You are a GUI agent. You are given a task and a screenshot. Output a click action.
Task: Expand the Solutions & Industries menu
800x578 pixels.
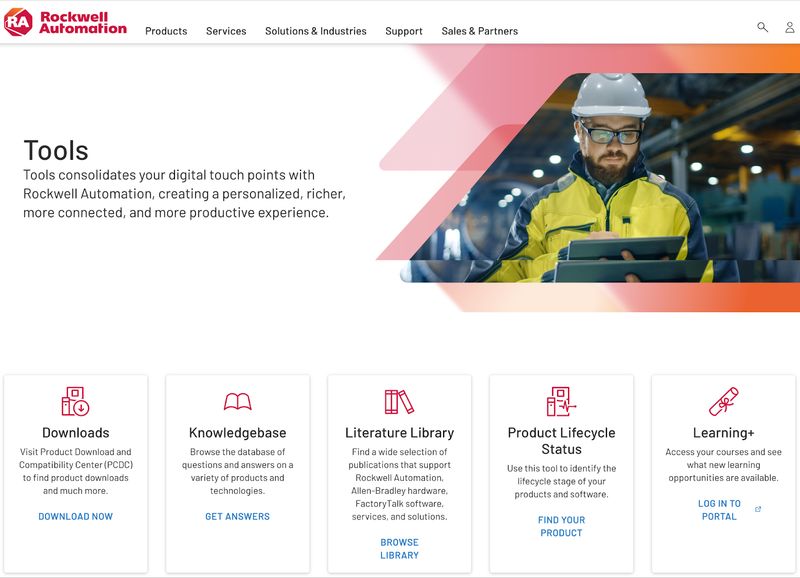(314, 31)
